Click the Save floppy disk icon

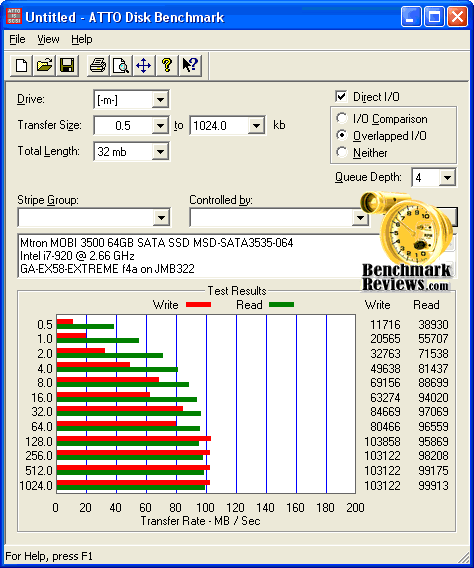click(67, 66)
